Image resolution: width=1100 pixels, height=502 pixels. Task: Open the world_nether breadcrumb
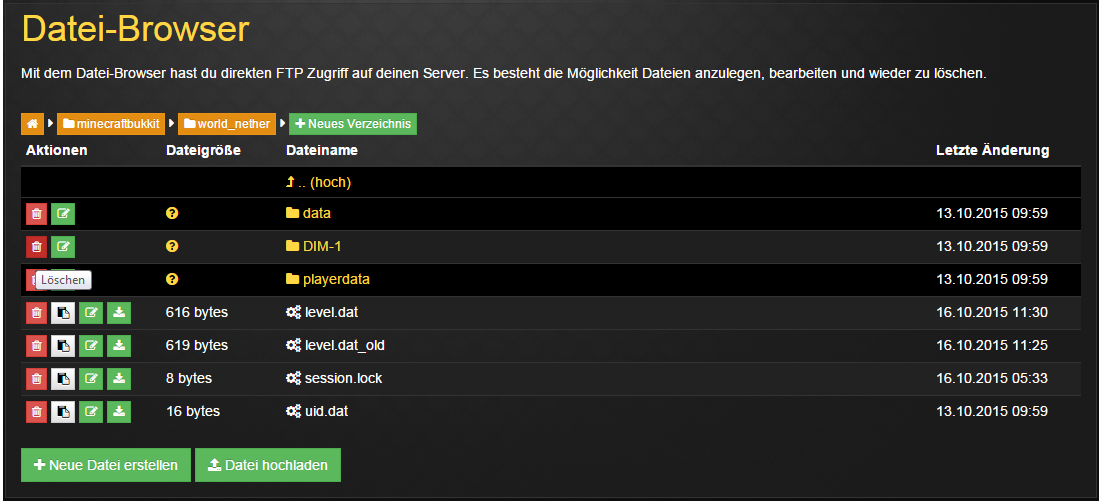click(x=227, y=124)
